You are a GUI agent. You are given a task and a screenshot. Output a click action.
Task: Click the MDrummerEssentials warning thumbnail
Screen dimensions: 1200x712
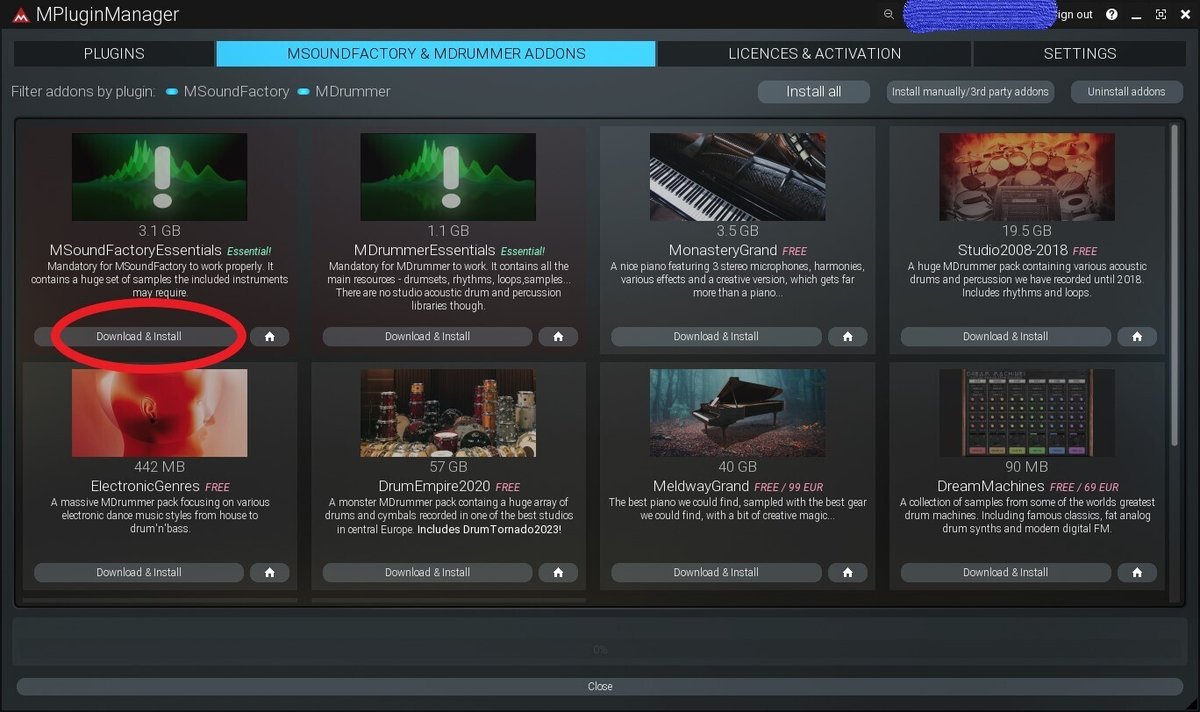(448, 177)
